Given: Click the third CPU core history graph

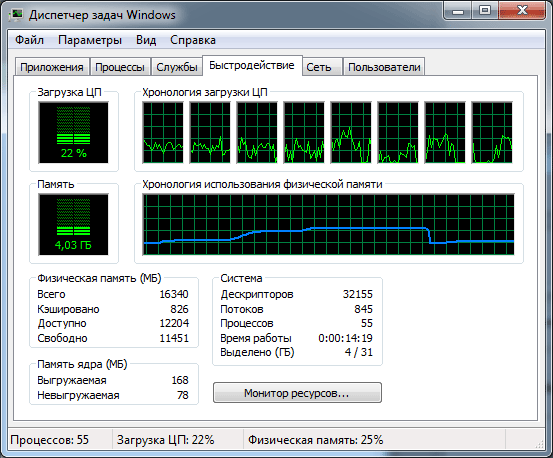Looking at the screenshot, I should click(257, 133).
